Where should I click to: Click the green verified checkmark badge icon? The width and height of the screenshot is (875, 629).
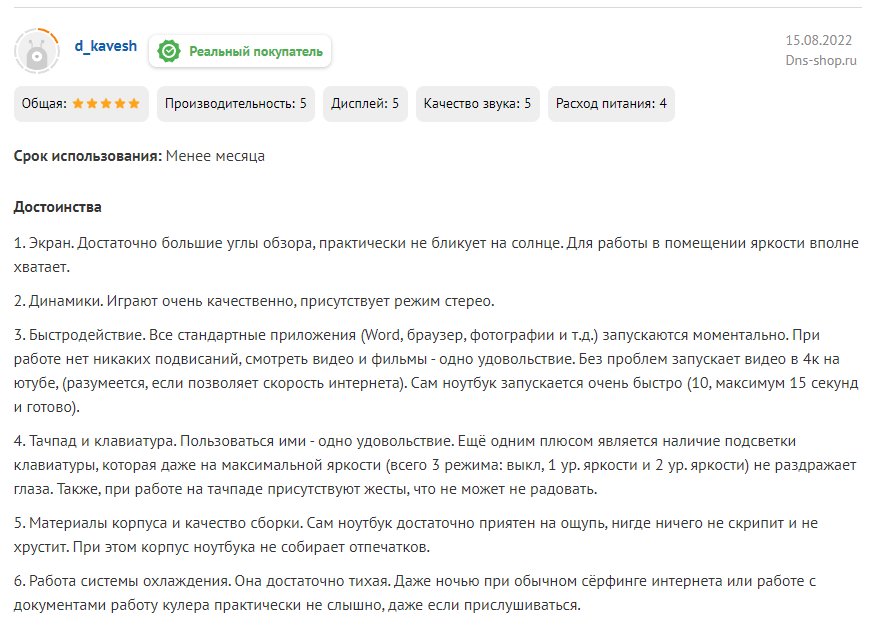coord(170,51)
